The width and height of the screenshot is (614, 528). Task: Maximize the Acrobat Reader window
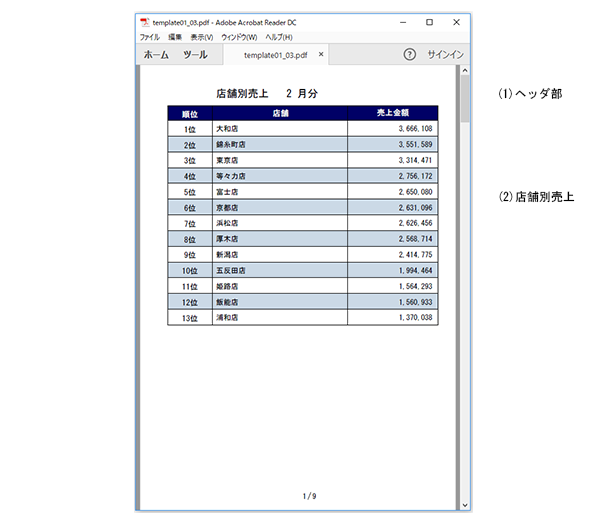click(430, 22)
